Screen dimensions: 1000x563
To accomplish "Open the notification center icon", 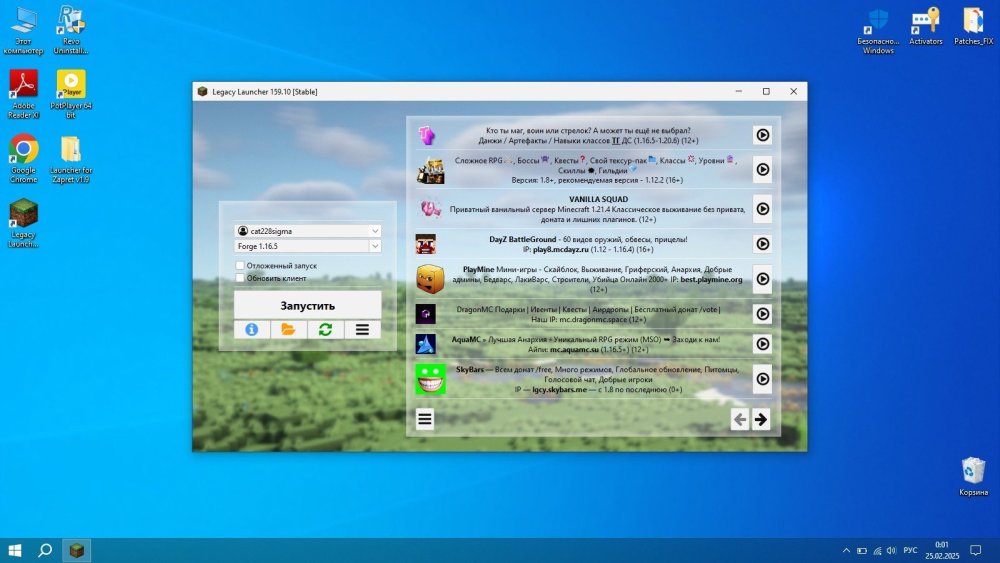I will (x=975, y=550).
